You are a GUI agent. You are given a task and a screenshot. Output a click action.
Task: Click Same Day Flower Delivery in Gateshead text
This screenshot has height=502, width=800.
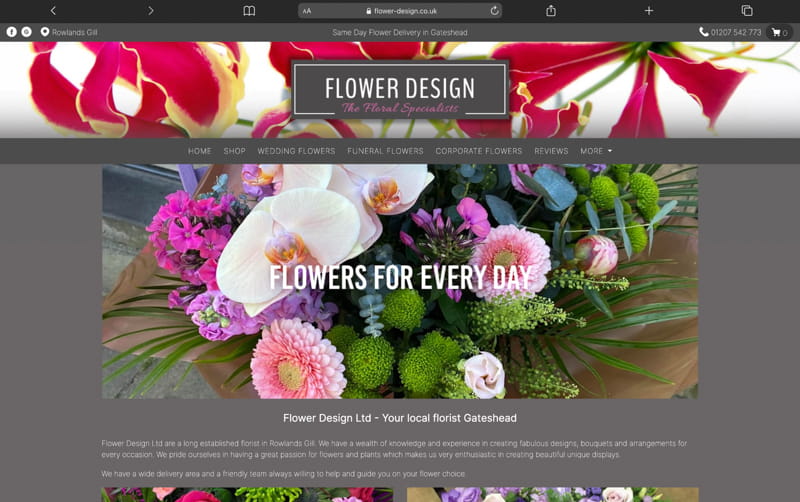pos(400,32)
